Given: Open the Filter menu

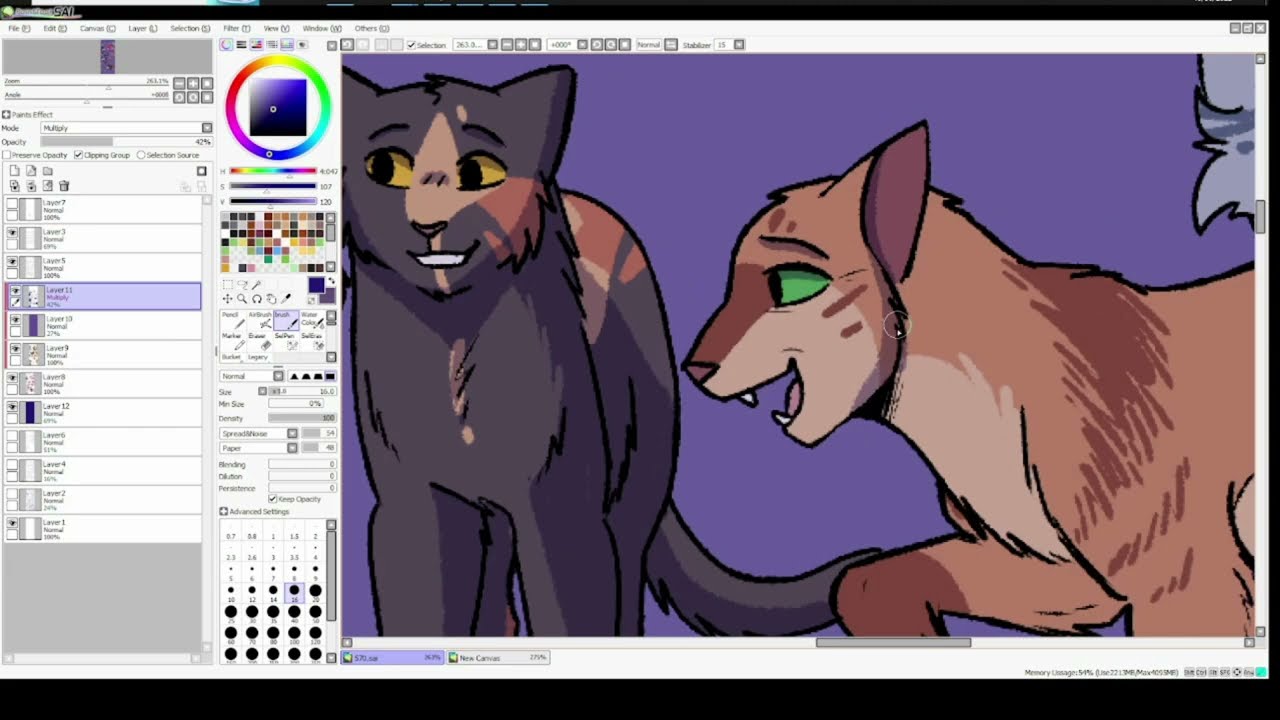Looking at the screenshot, I should 237,28.
